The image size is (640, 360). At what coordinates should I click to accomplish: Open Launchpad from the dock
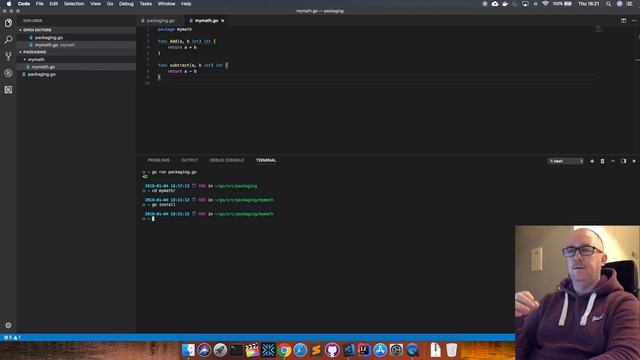pyautogui.click(x=220, y=350)
